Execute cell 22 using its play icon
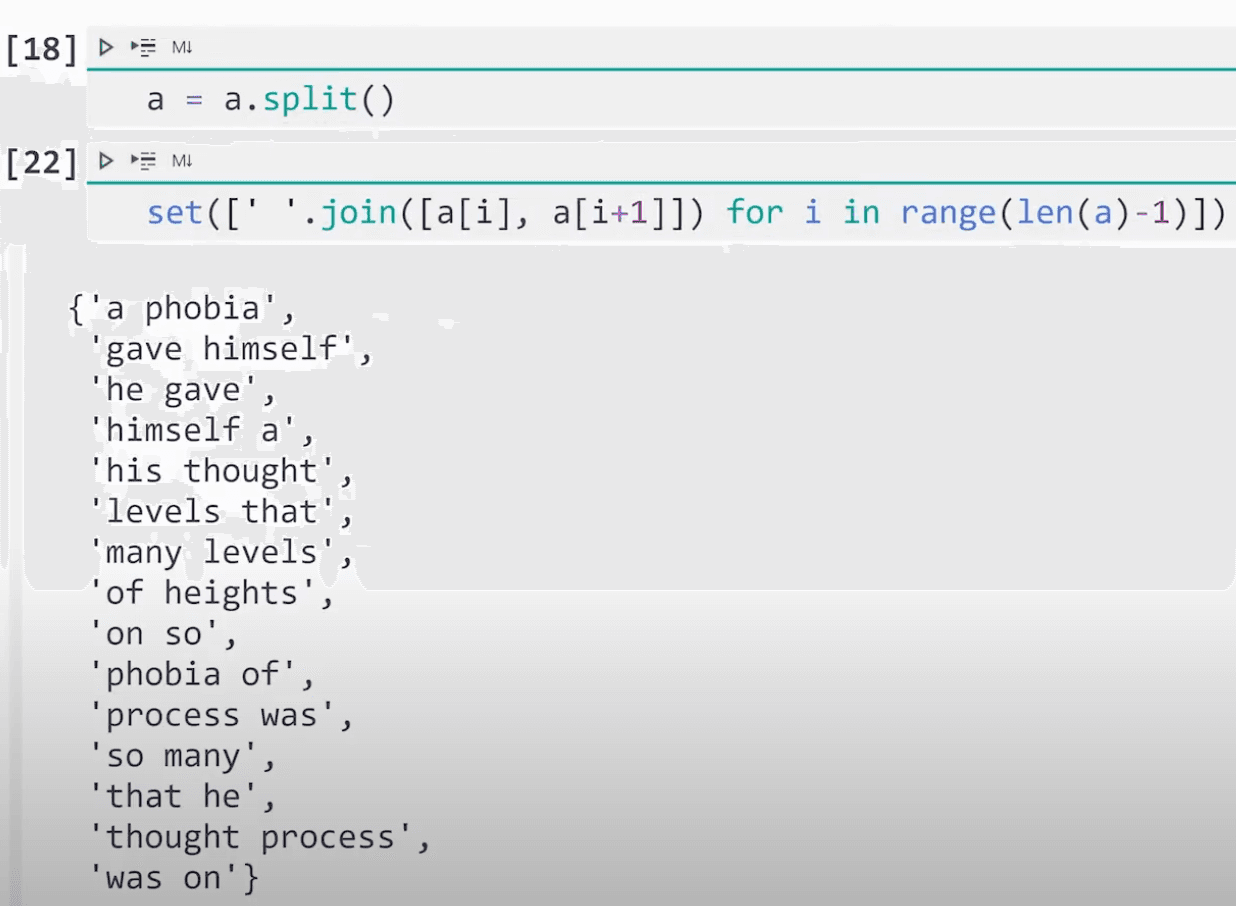Viewport: 1236px width, 906px height. [106, 160]
